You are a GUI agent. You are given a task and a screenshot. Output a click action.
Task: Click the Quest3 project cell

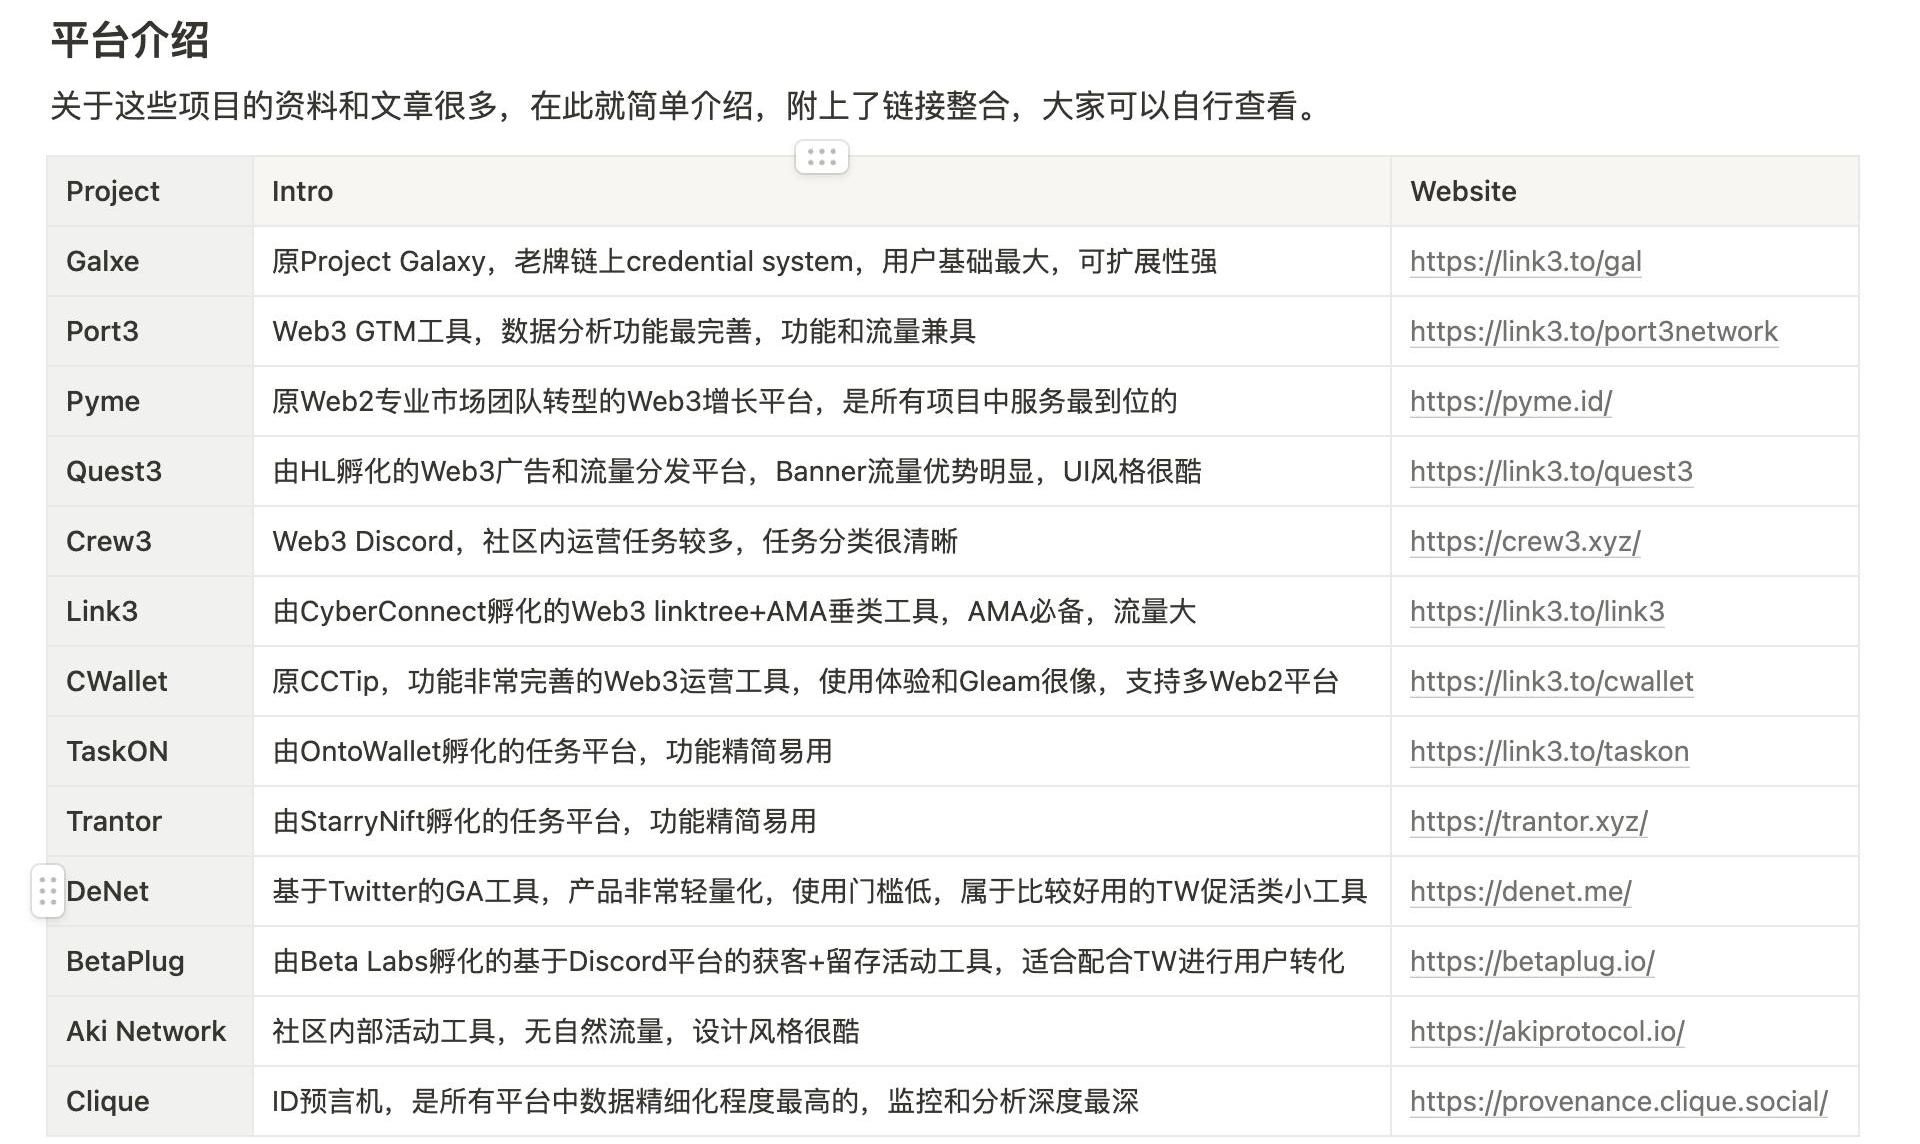pyautogui.click(x=150, y=471)
